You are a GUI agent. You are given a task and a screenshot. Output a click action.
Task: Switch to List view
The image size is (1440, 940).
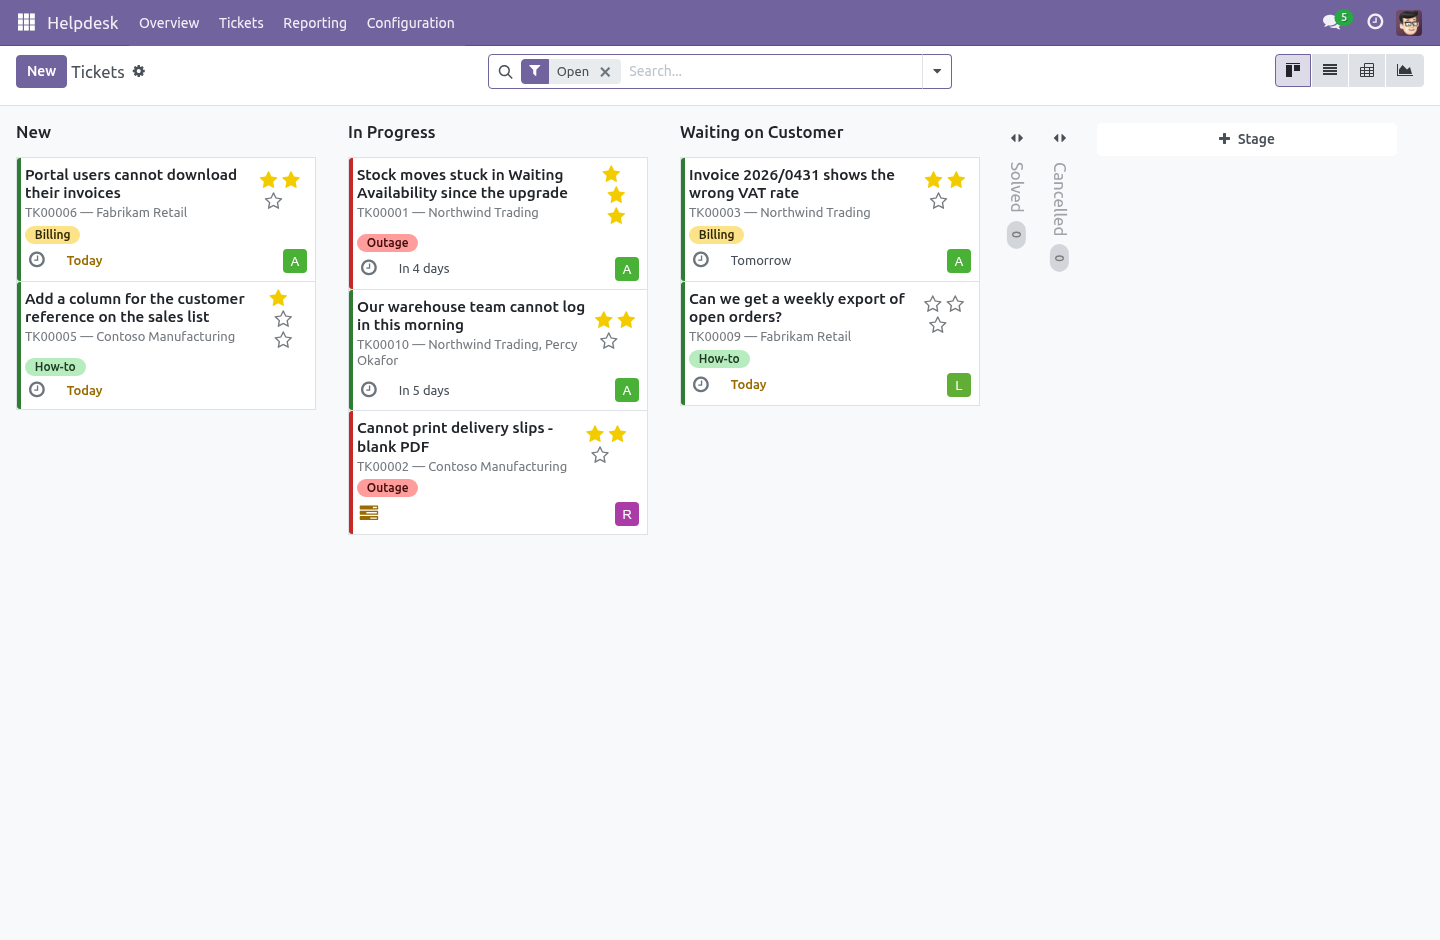[1330, 71]
